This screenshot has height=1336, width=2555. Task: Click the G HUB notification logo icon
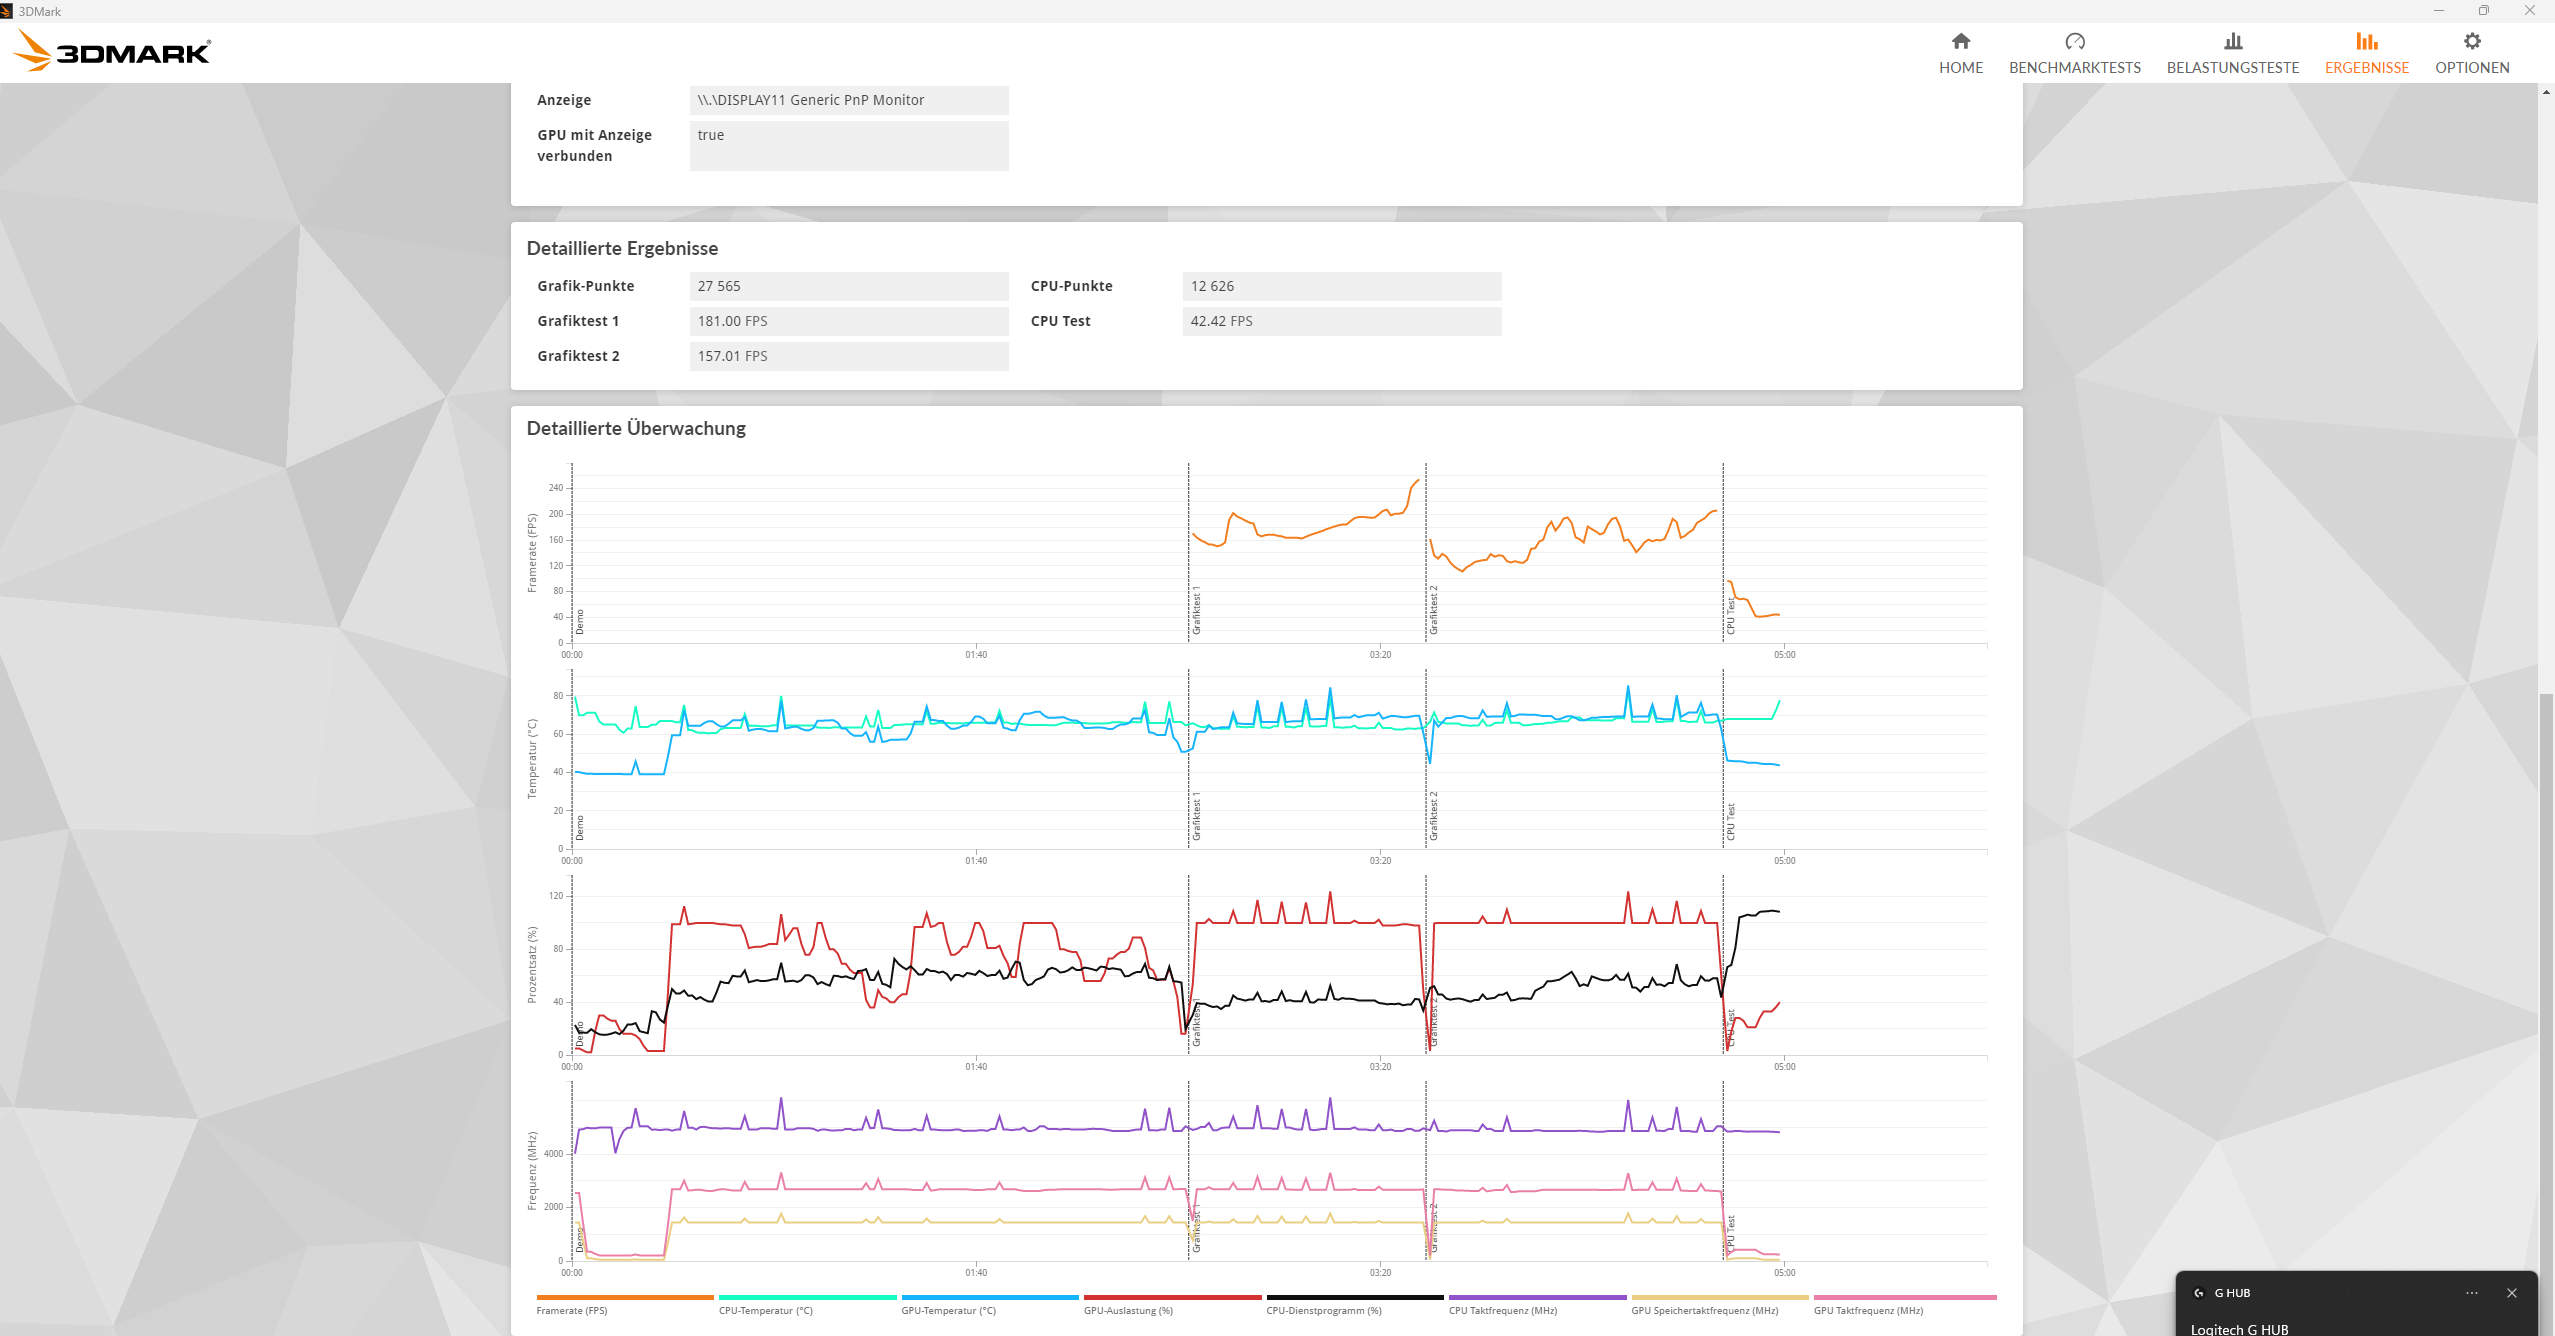2198,1293
